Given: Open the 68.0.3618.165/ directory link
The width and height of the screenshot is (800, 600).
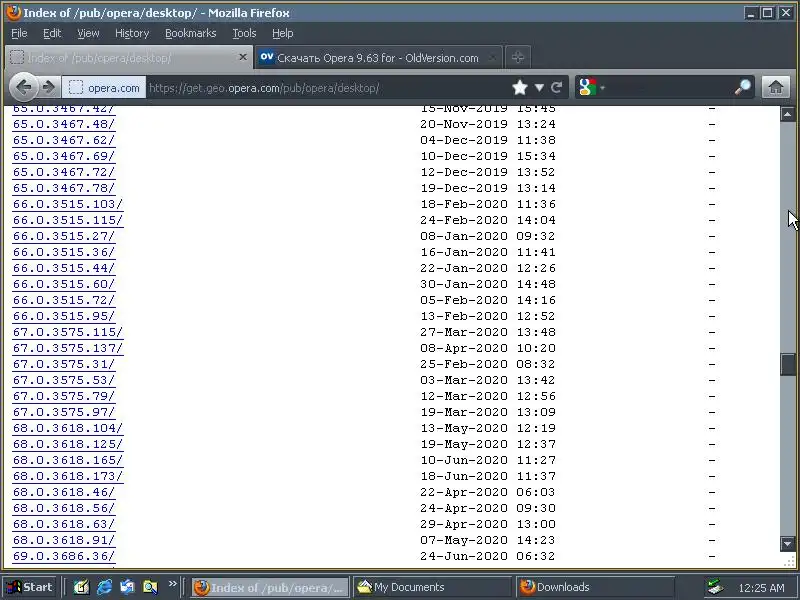Looking at the screenshot, I should coord(68,460).
